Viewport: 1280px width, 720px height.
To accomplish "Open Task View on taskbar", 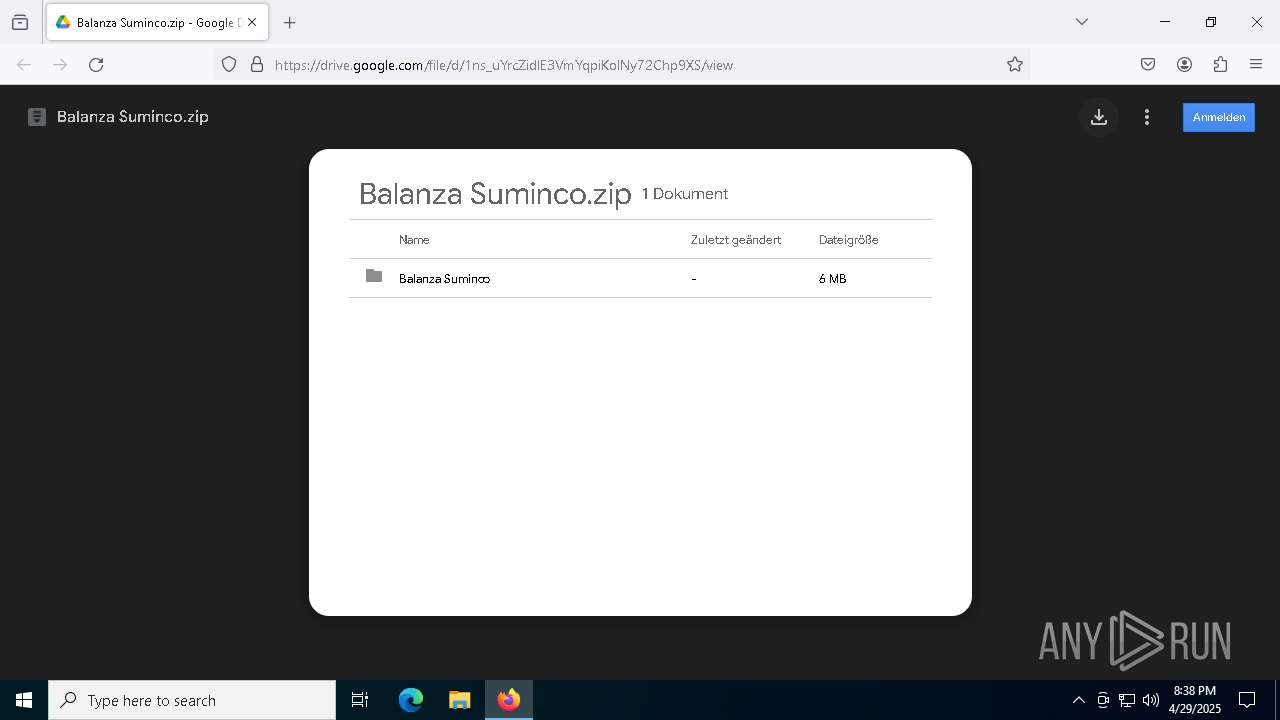I will click(x=360, y=700).
